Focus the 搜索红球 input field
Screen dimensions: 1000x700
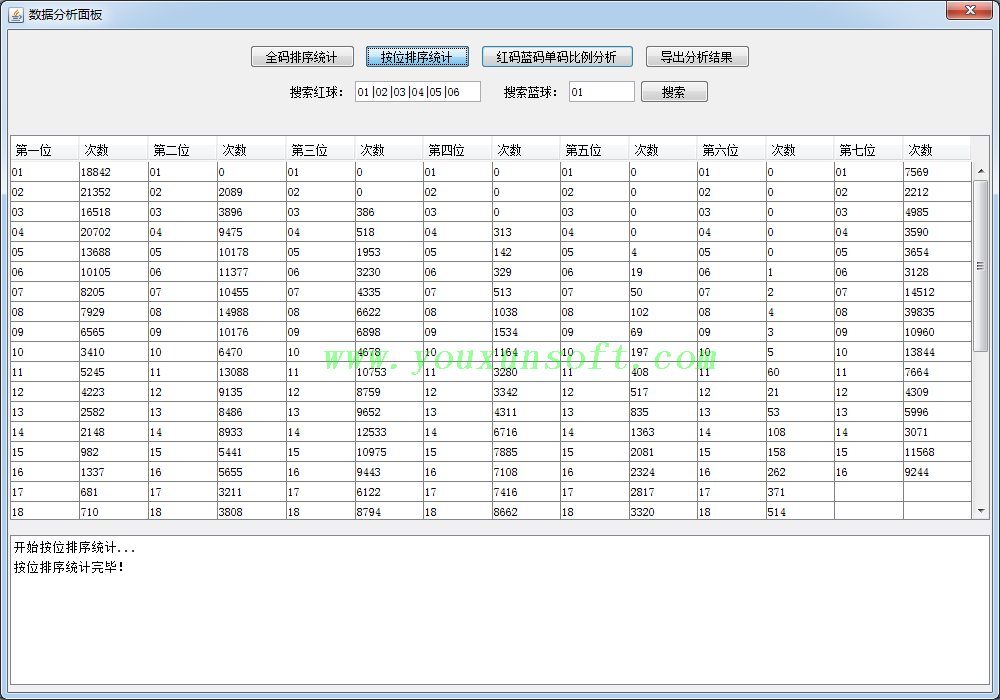pyautogui.click(x=418, y=92)
